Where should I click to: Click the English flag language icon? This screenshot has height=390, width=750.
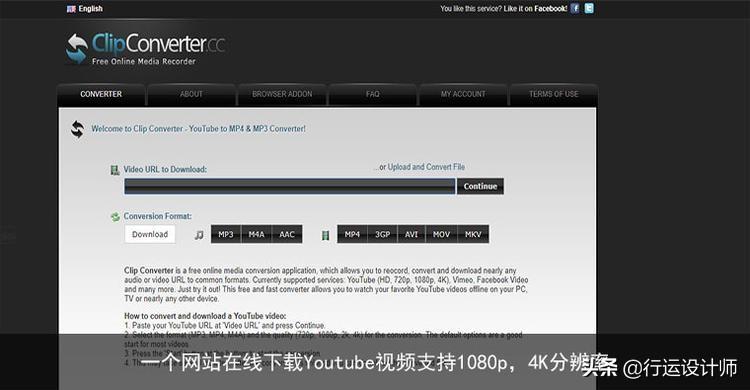pyautogui.click(x=71, y=9)
